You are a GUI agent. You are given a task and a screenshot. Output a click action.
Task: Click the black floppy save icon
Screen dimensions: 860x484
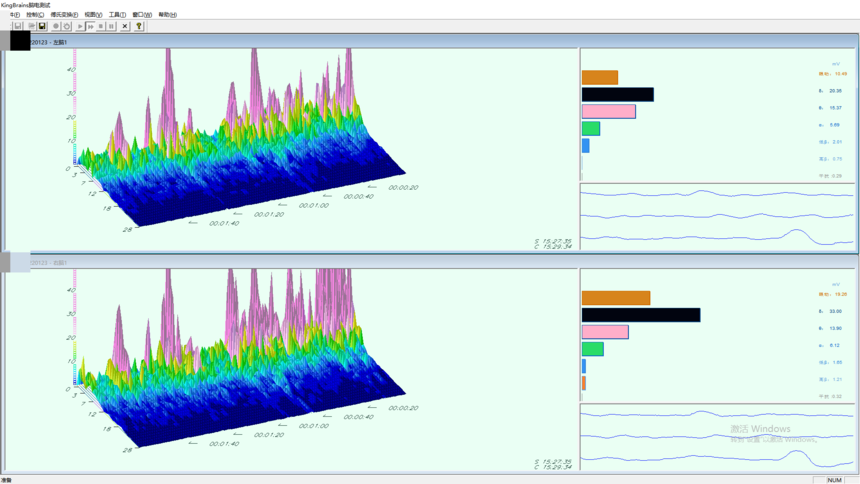[42, 26]
